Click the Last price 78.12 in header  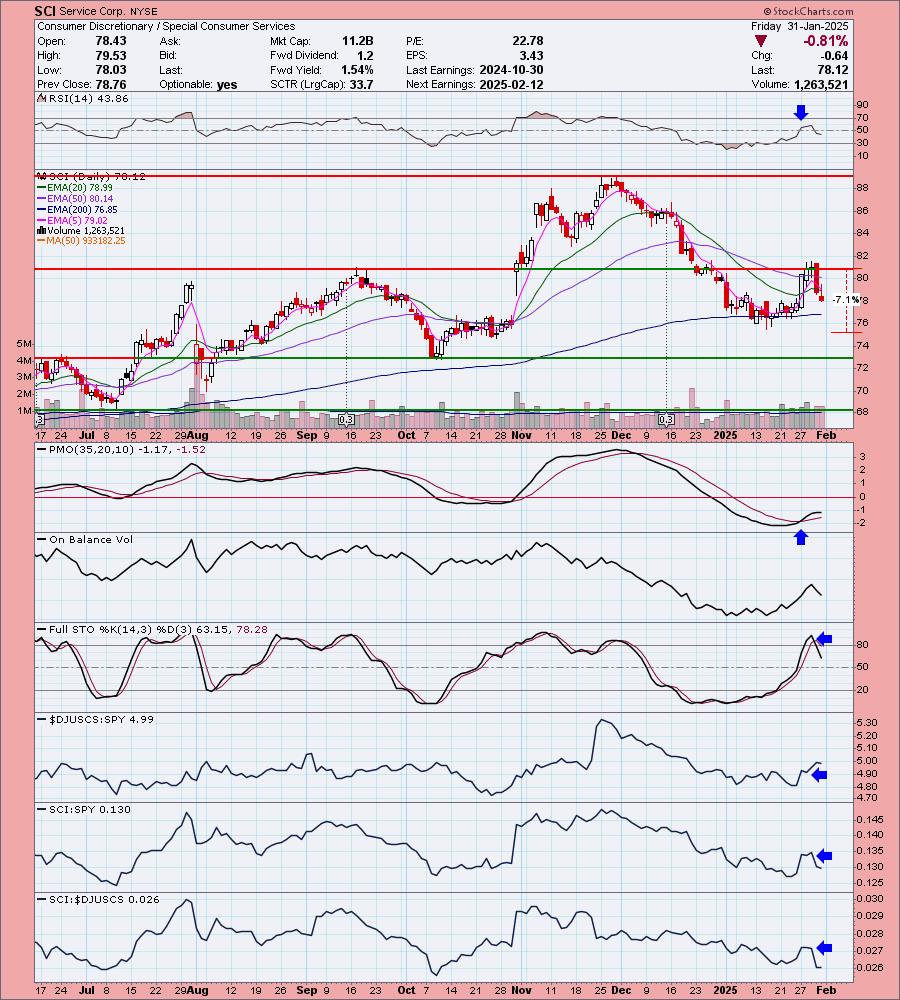tap(833, 70)
